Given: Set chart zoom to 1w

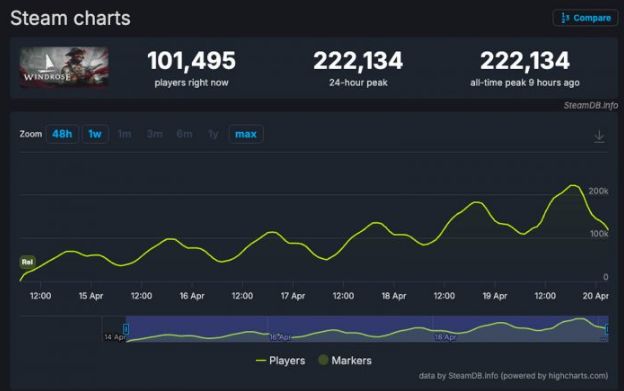Looking at the screenshot, I should click(x=95, y=134).
